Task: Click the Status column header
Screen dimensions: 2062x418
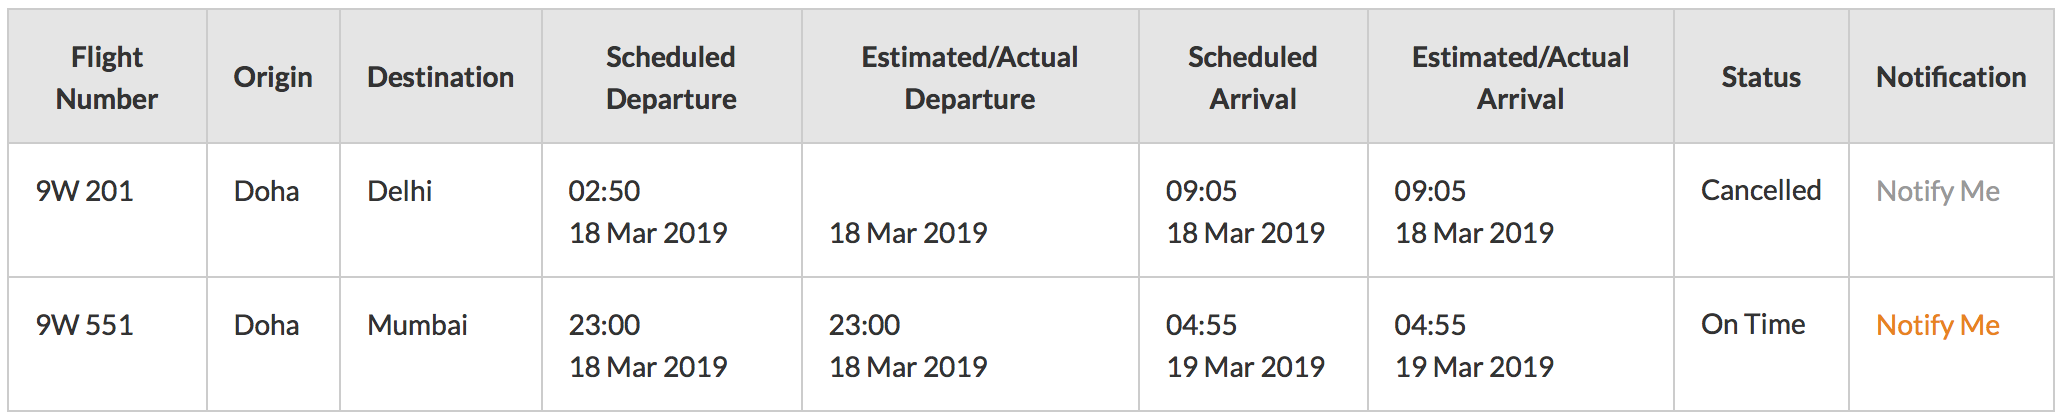Action: click(x=1761, y=77)
